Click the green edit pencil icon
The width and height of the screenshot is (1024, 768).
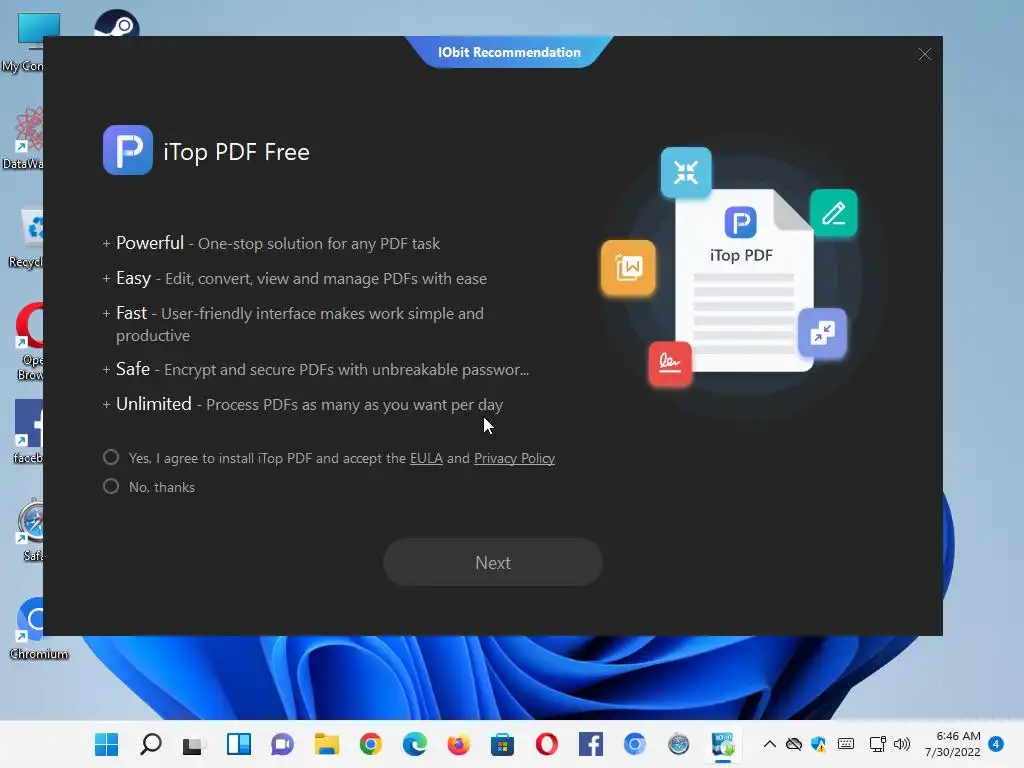click(x=834, y=213)
